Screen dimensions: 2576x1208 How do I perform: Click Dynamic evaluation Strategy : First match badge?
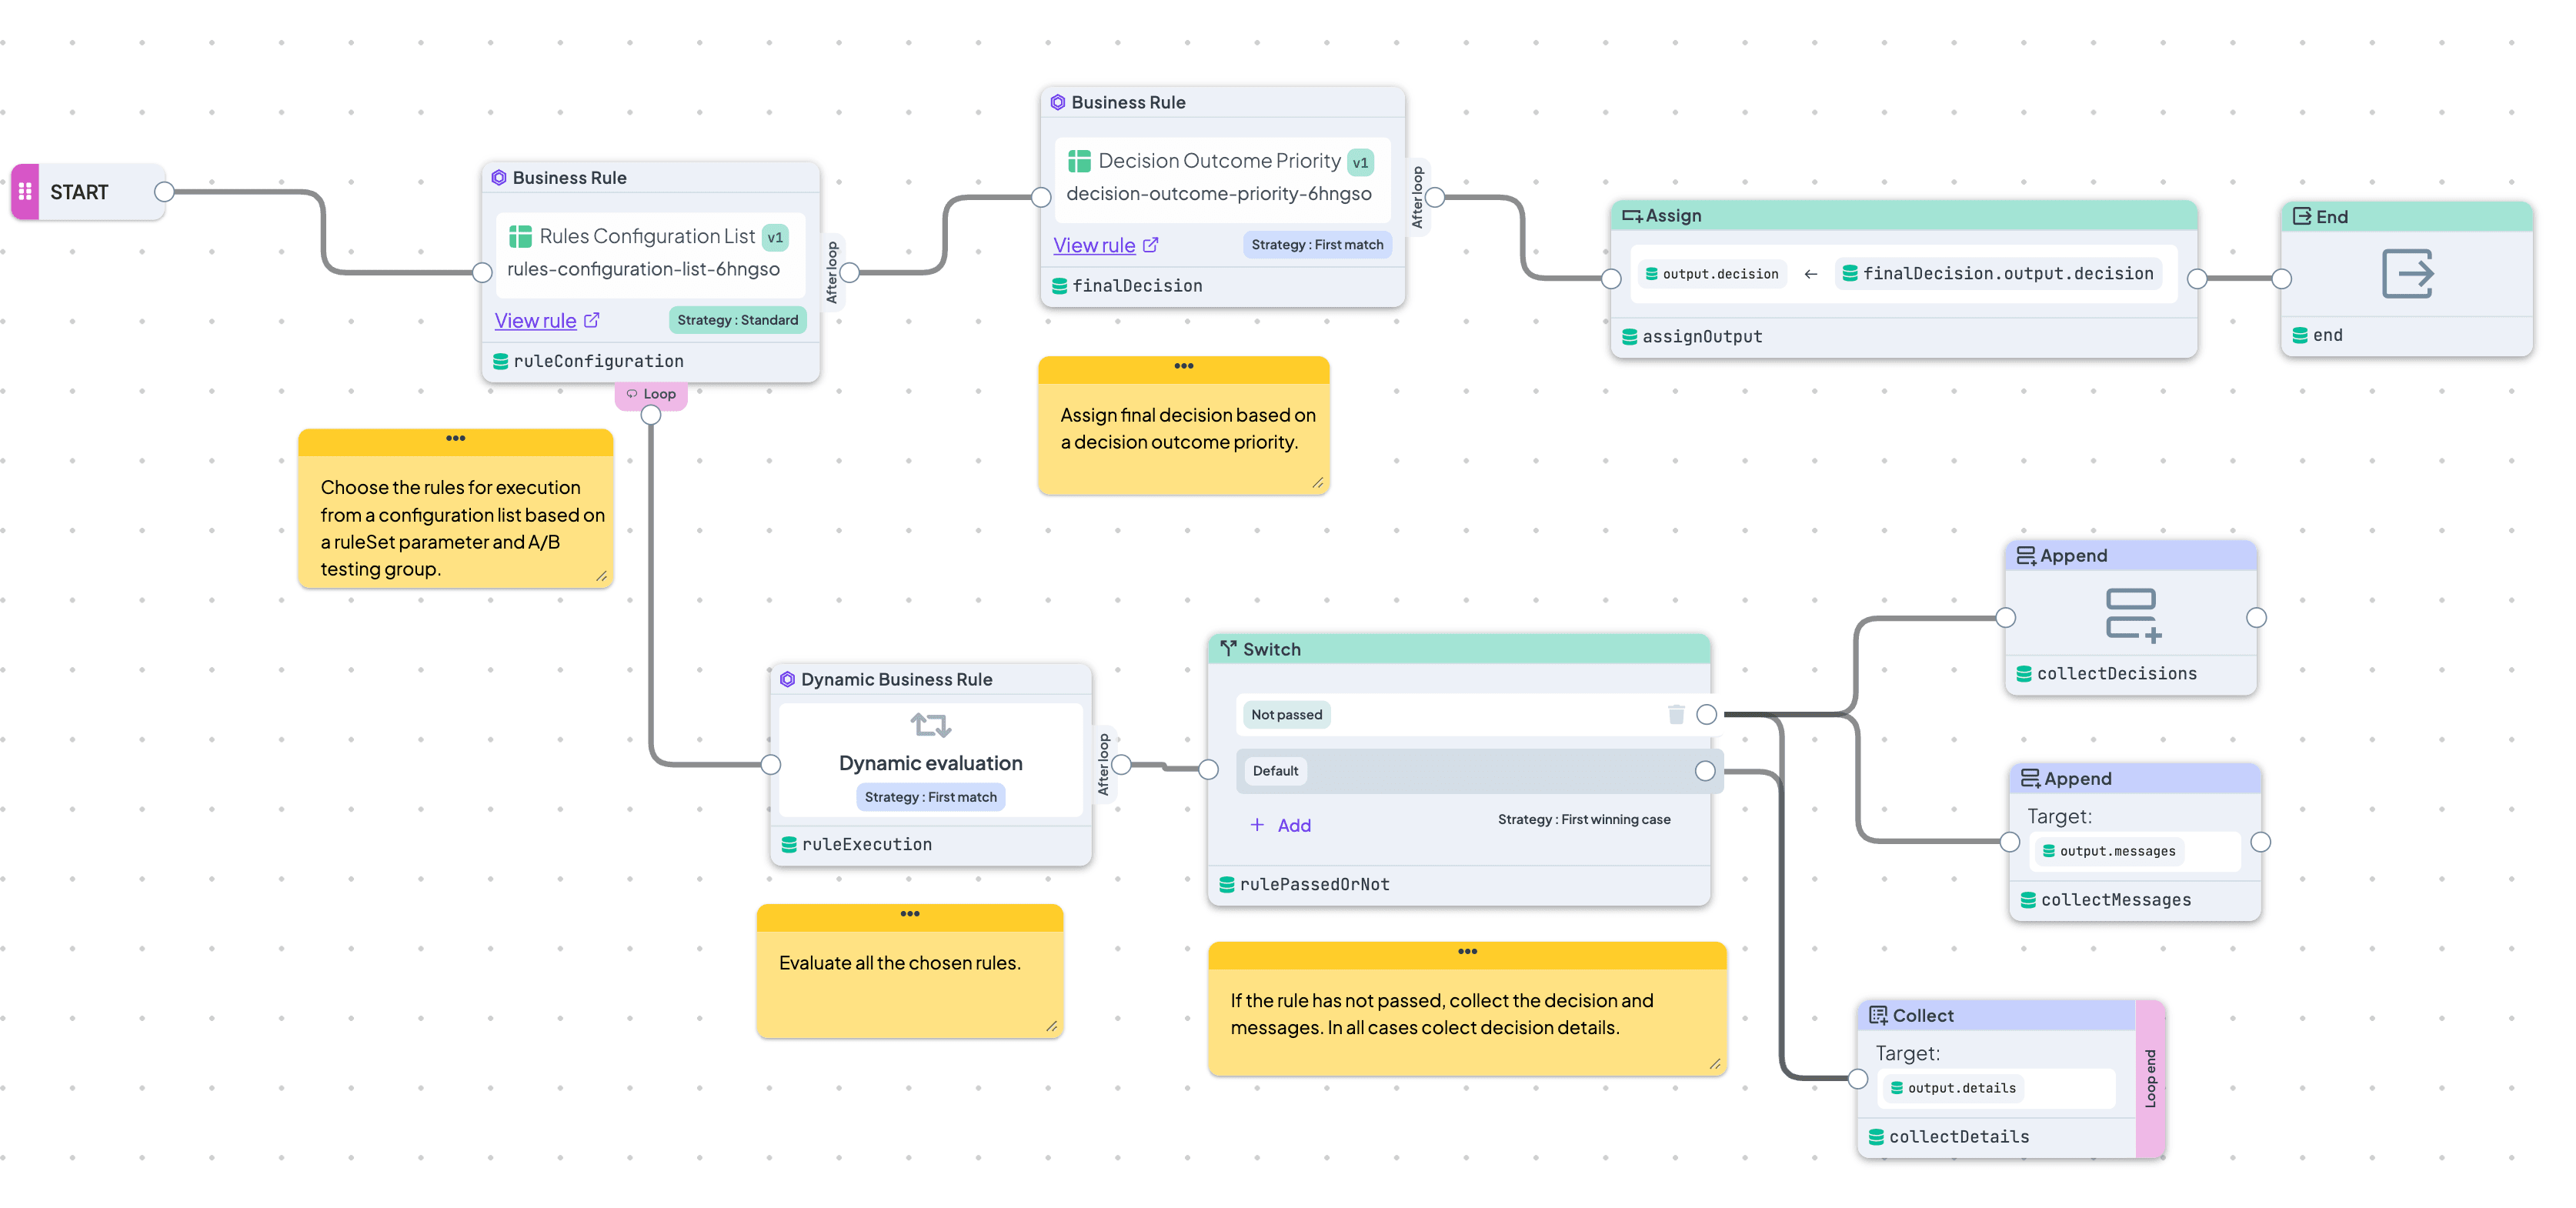tap(930, 797)
